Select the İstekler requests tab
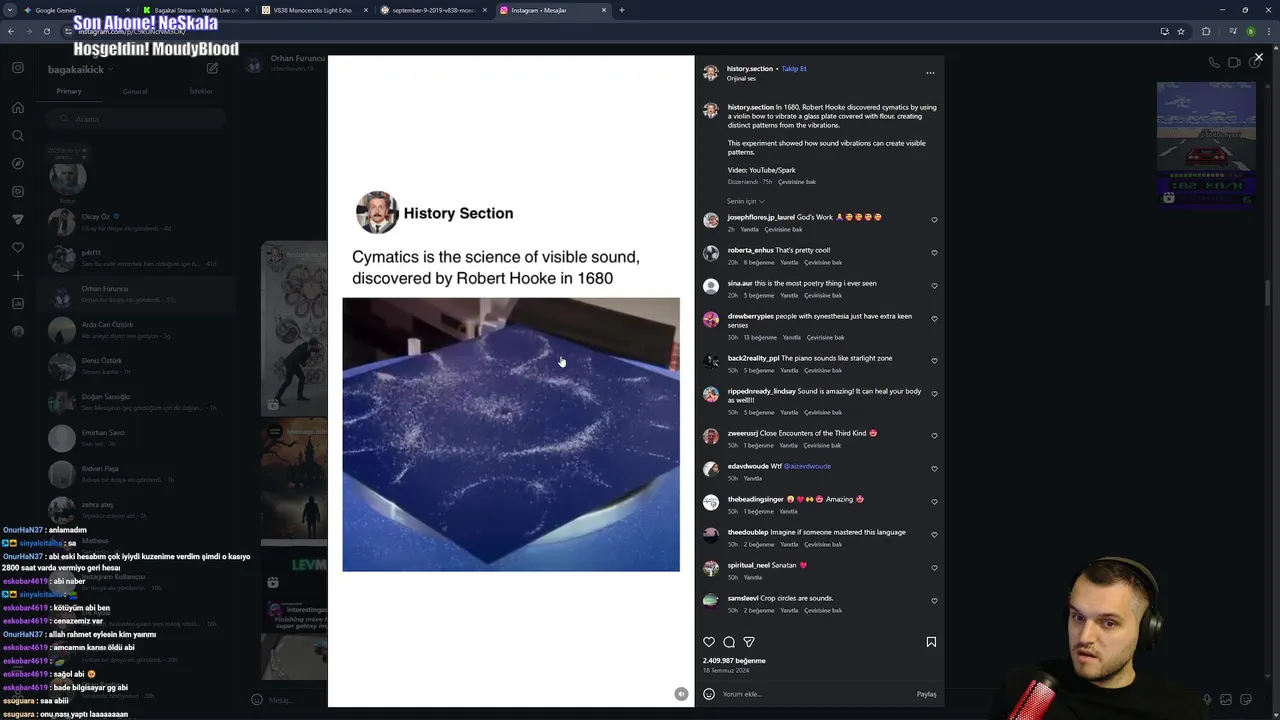 (x=201, y=91)
